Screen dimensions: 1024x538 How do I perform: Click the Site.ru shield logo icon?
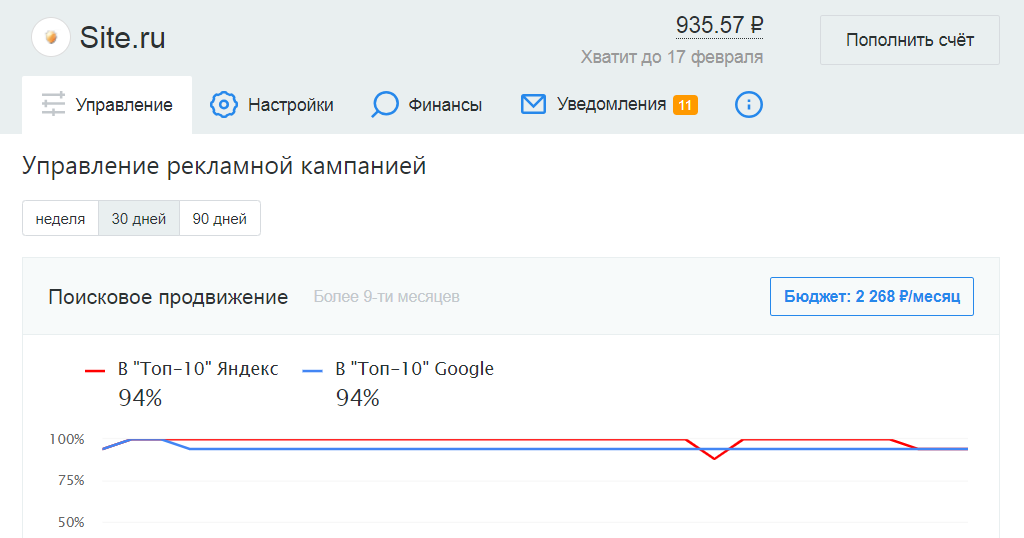tap(51, 37)
